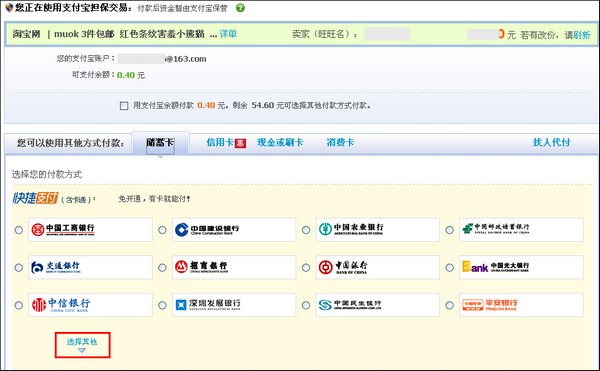Open the 找人代付 tab
The height and width of the screenshot is (371, 600).
pos(551,143)
